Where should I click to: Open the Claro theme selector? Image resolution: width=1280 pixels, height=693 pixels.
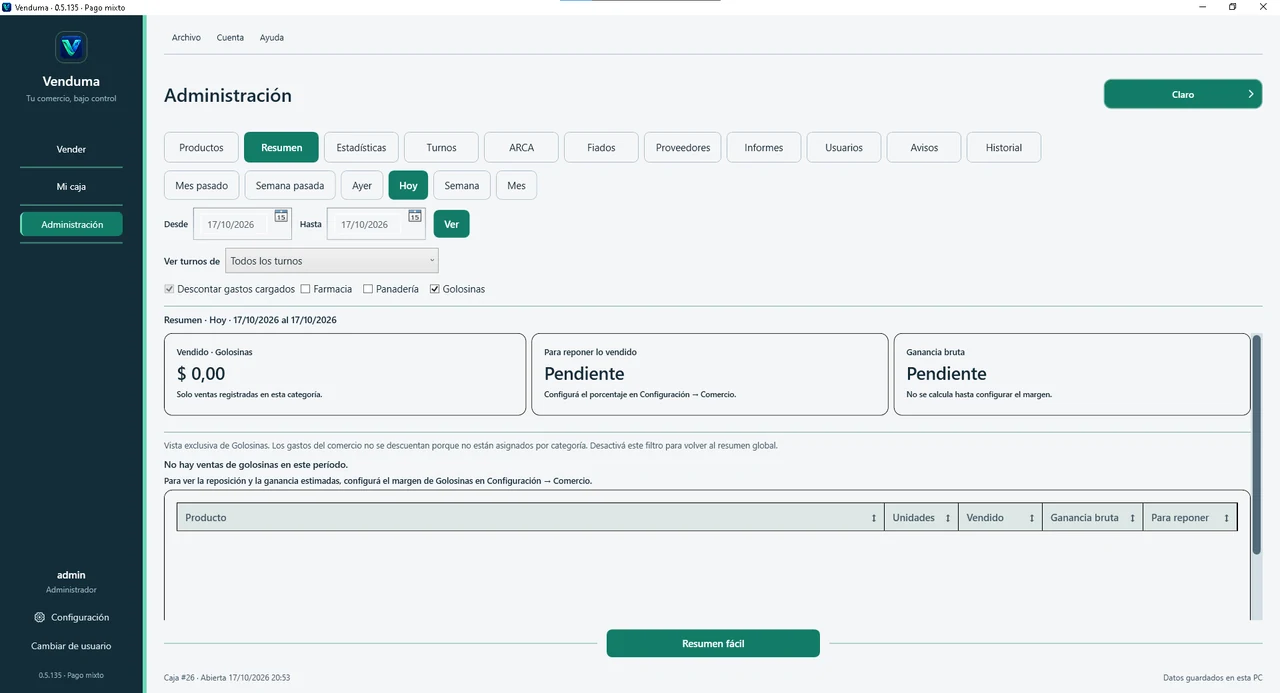[1183, 94]
